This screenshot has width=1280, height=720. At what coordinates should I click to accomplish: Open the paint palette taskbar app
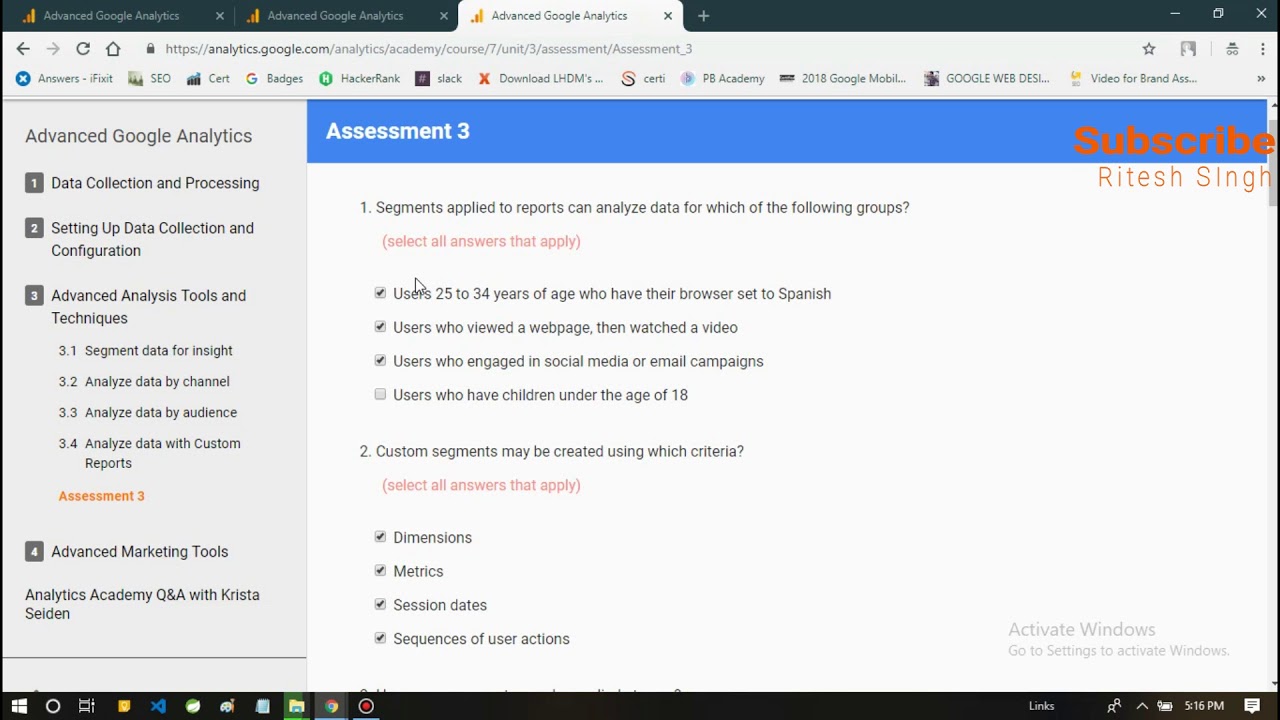pos(227,706)
